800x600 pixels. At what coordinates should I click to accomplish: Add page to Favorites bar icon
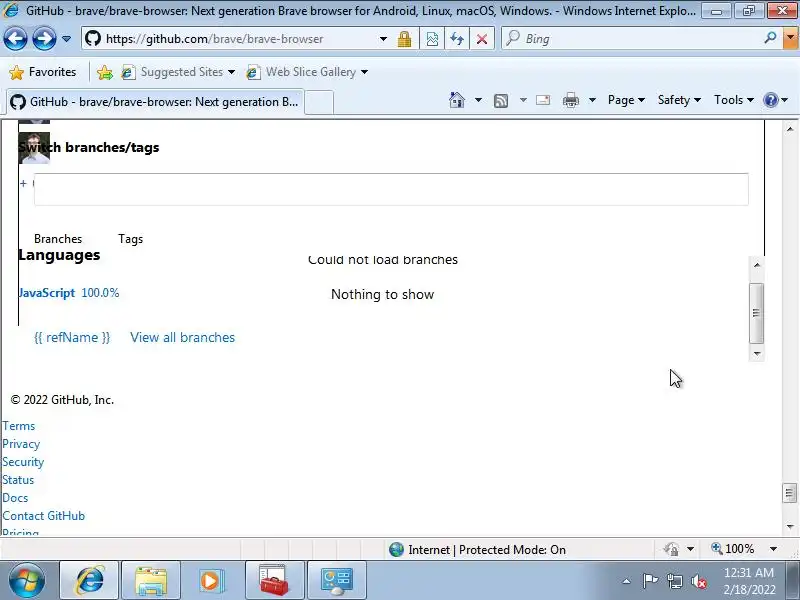(x=105, y=72)
